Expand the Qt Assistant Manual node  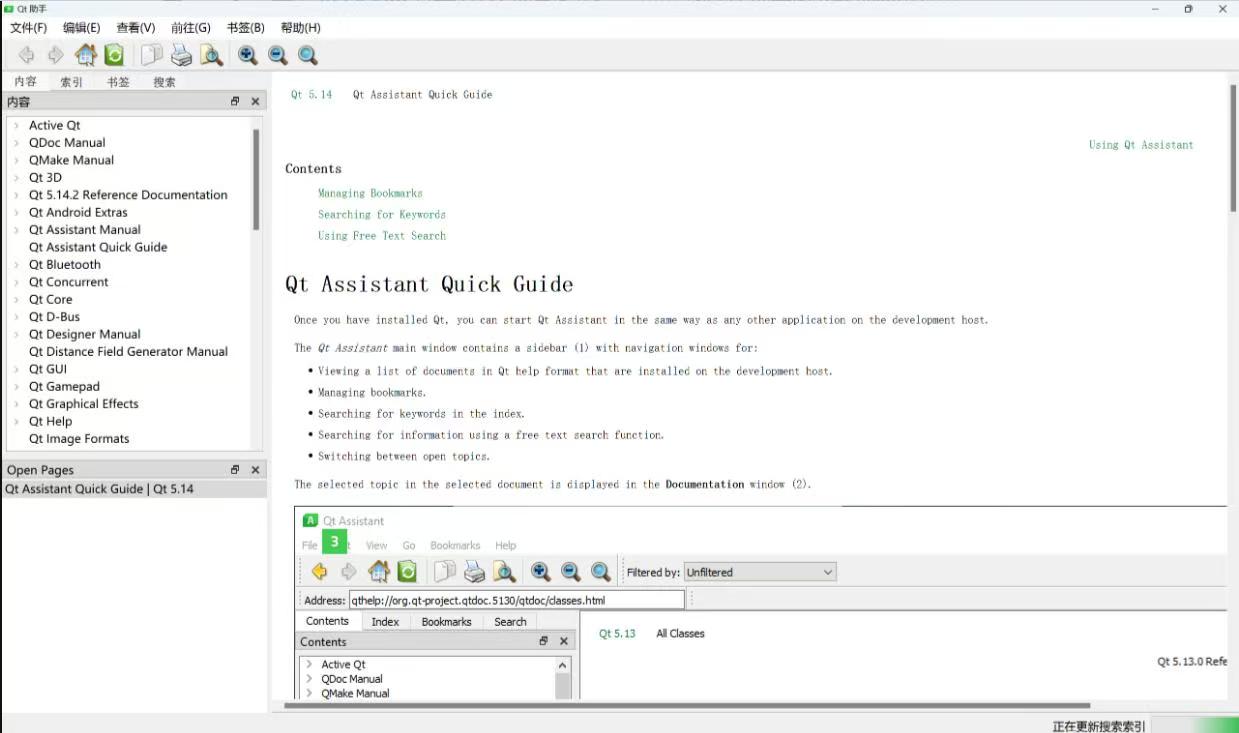(17, 229)
